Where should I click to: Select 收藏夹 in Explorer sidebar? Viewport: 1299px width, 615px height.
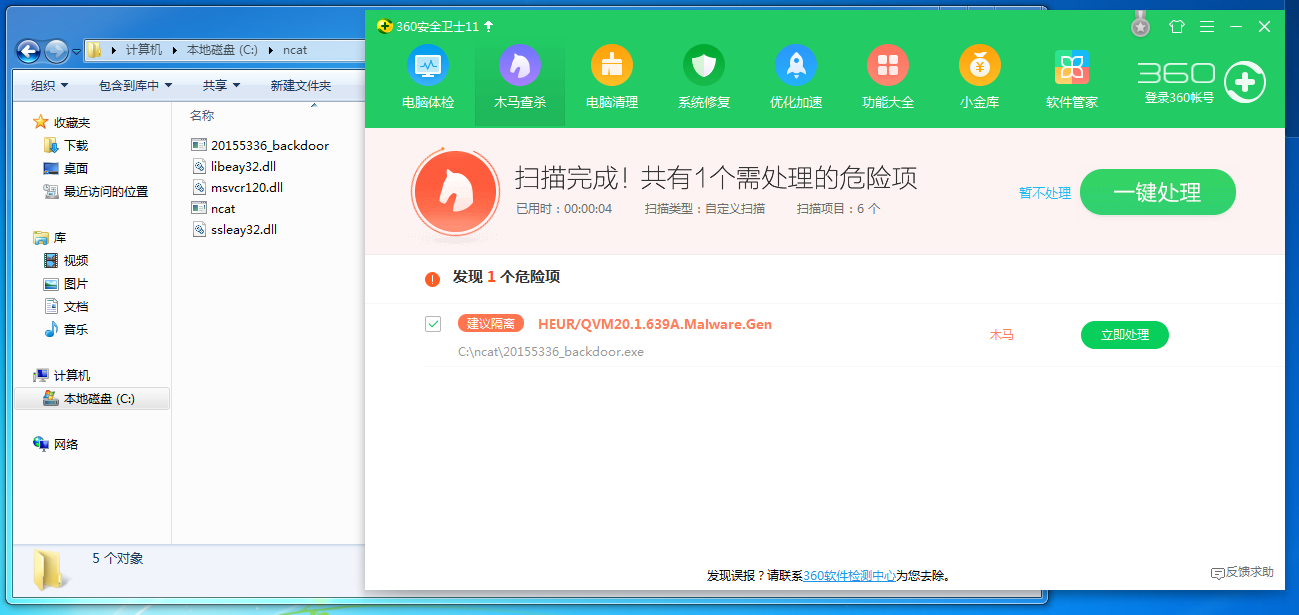point(61,122)
